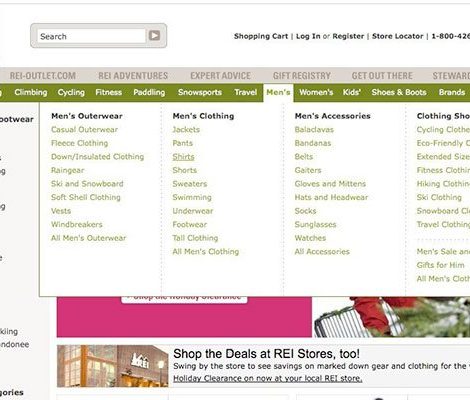Image resolution: width=470 pixels, height=400 pixels.
Task: Switch to the REI Adventures tab
Action: click(x=133, y=76)
